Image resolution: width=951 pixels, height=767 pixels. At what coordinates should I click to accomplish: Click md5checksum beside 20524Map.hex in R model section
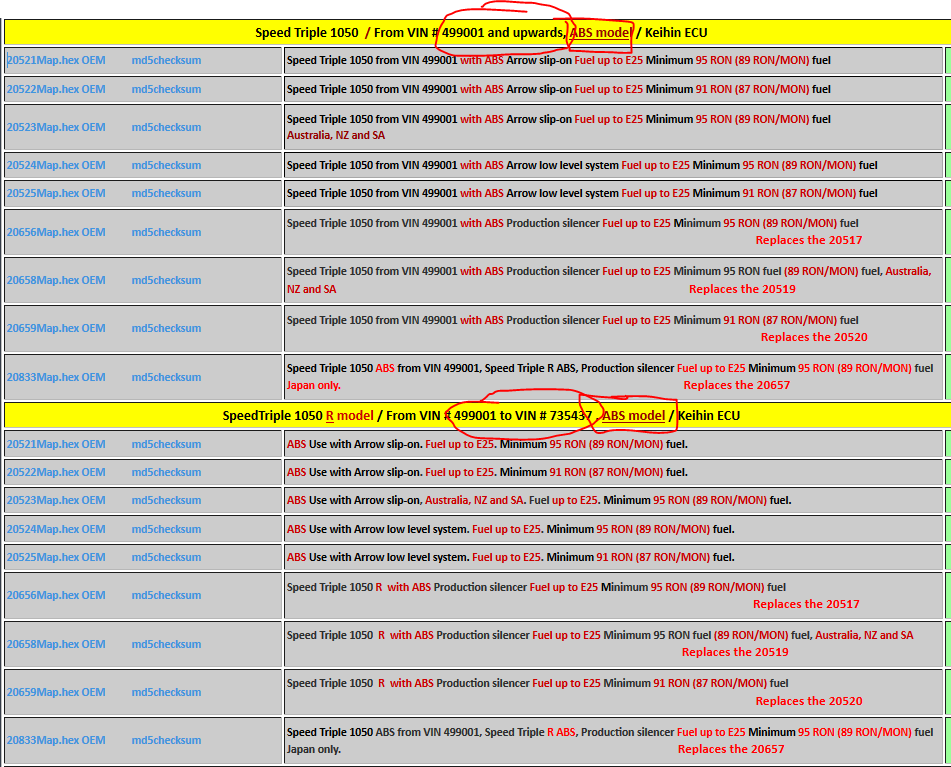click(x=166, y=529)
